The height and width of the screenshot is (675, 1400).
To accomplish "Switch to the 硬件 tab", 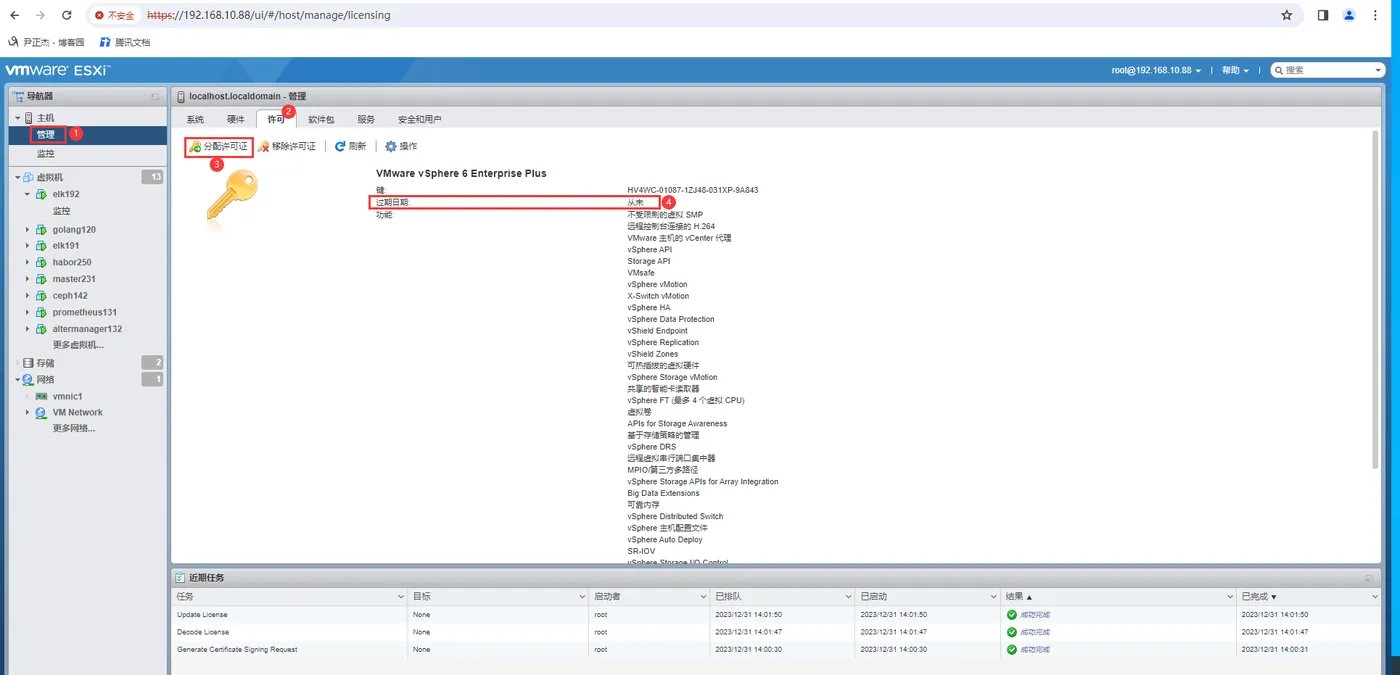I will pyautogui.click(x=235, y=119).
